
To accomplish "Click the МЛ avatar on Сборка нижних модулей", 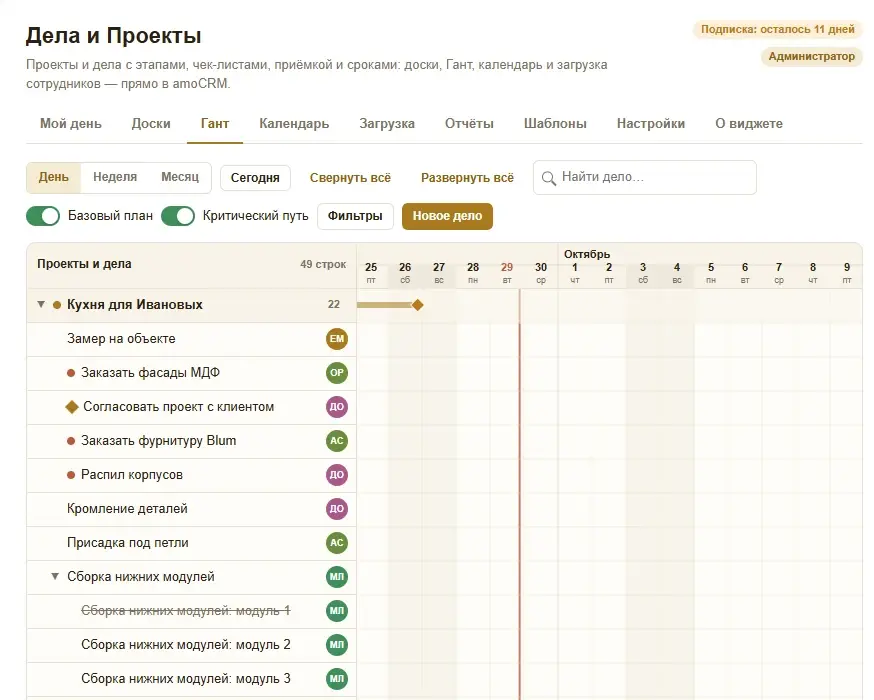I will point(337,577).
